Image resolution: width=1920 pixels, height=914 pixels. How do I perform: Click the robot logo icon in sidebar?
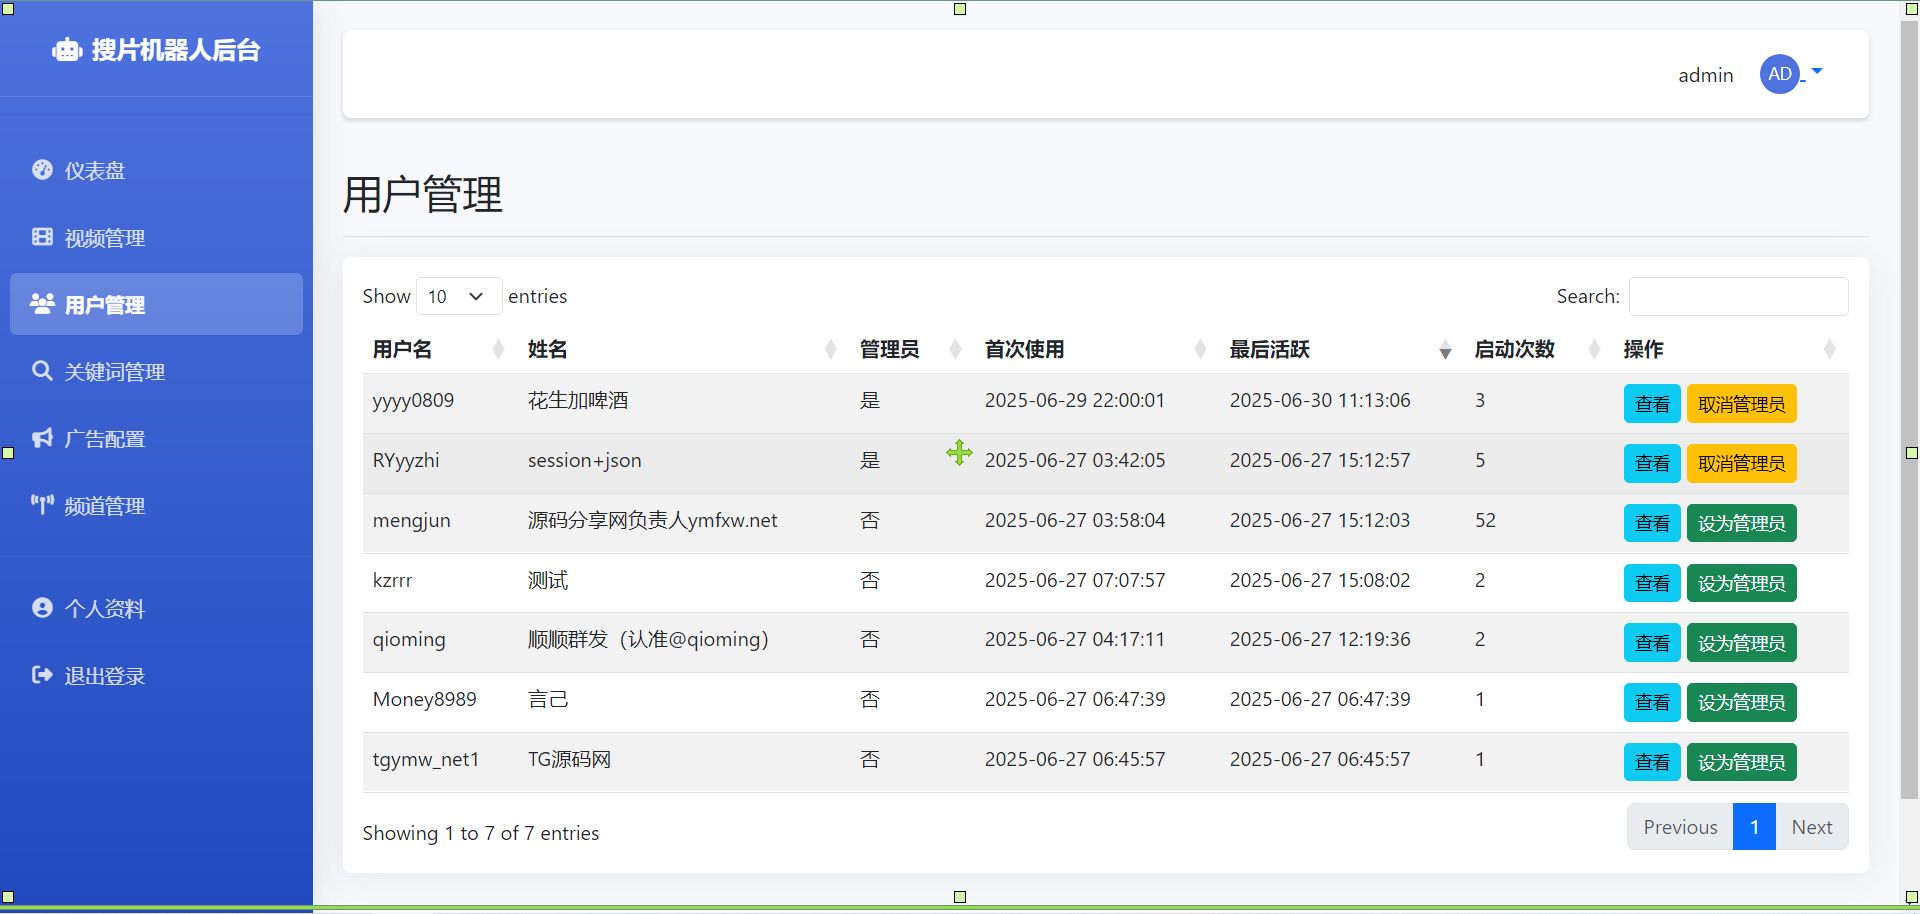(67, 50)
